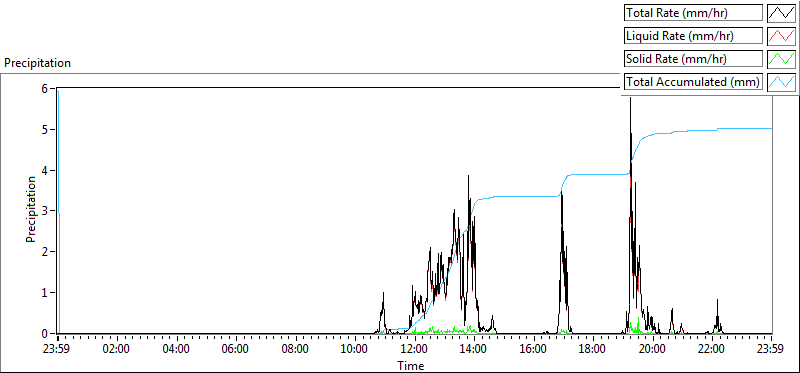Click the vertical Precipitation y-axis label

pyautogui.click(x=31, y=209)
